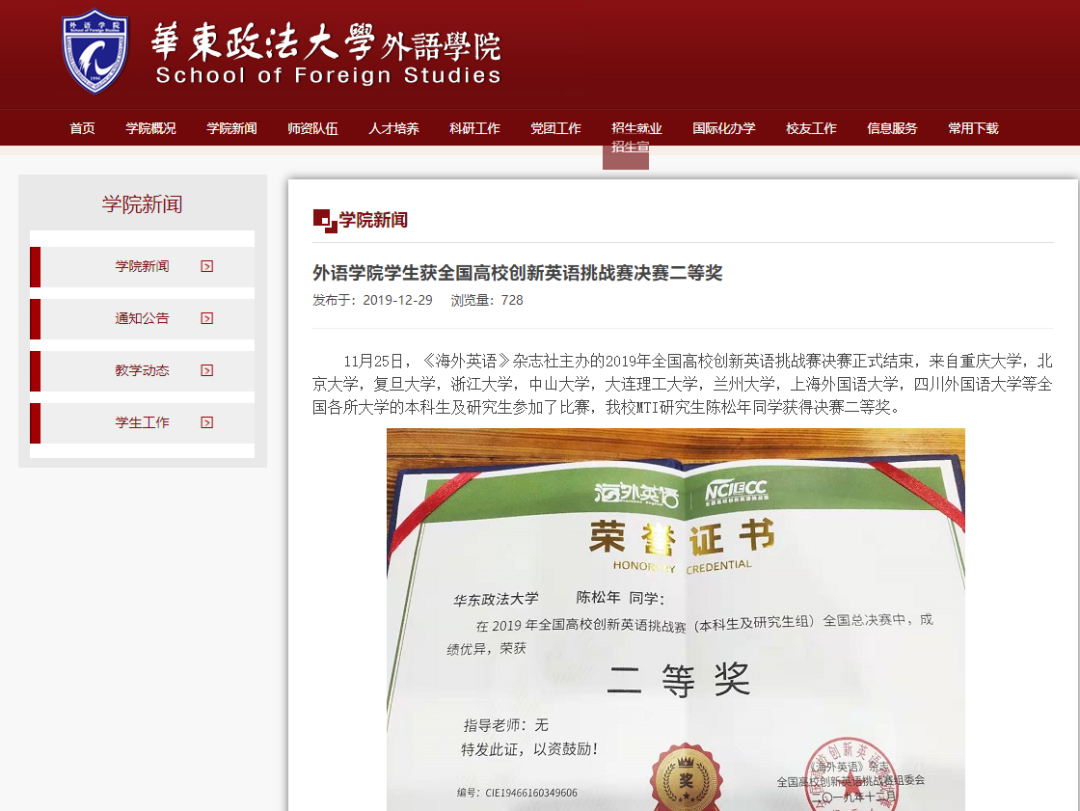Open the 信息服务 menu
1080x811 pixels.
(x=892, y=128)
